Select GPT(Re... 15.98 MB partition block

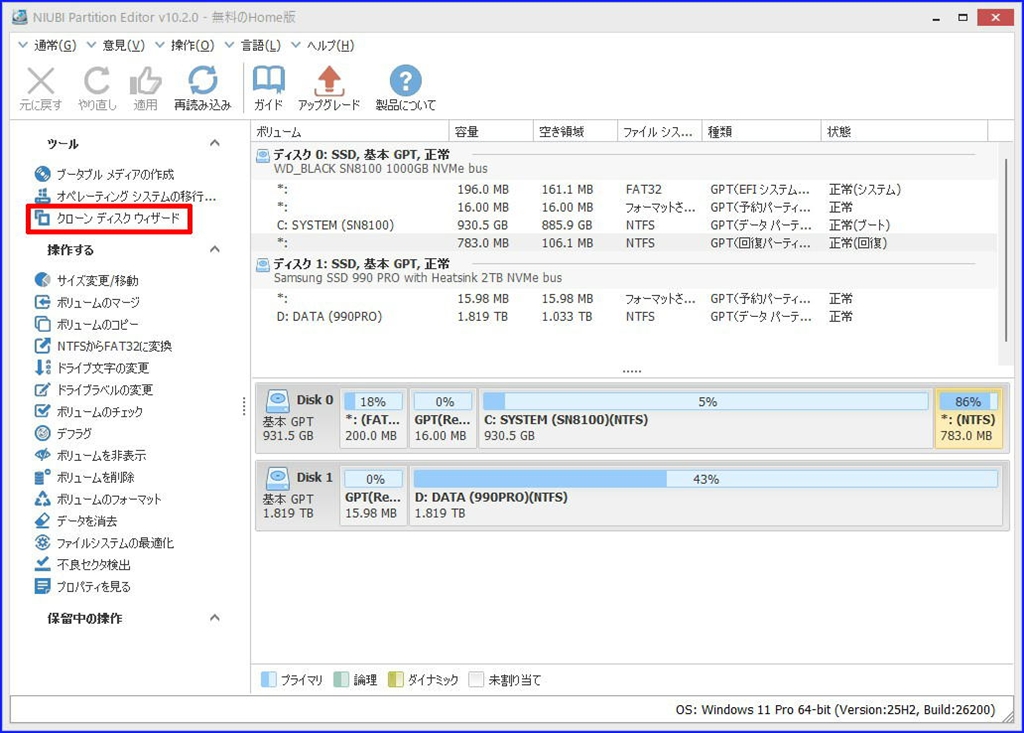coord(373,495)
